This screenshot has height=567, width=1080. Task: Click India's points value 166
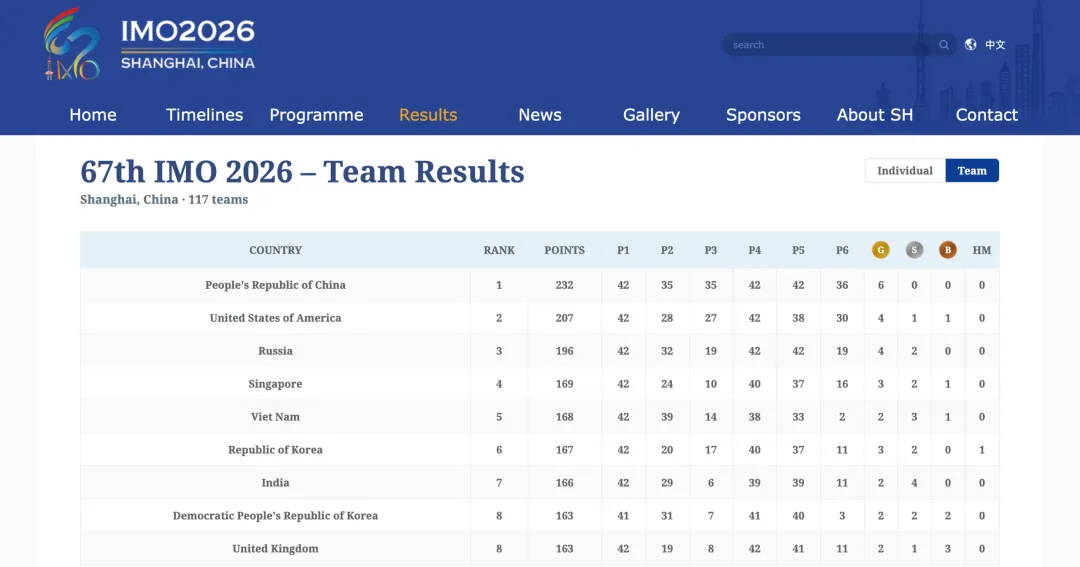pos(564,483)
